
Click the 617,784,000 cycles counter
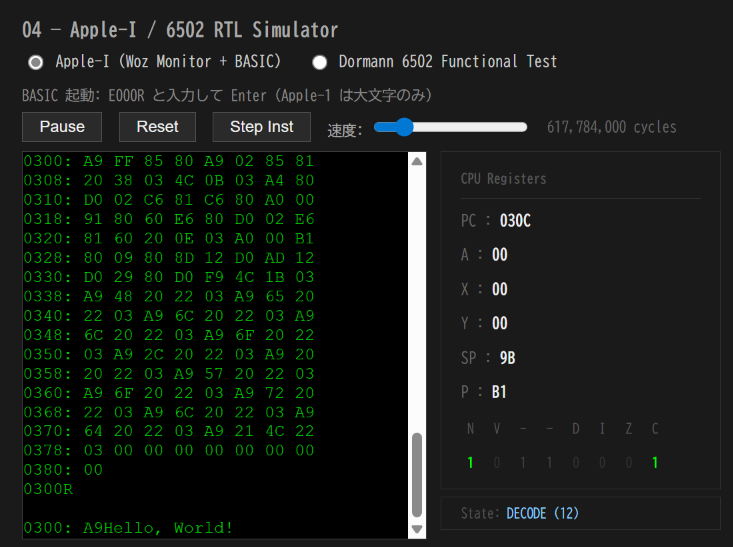coord(611,127)
